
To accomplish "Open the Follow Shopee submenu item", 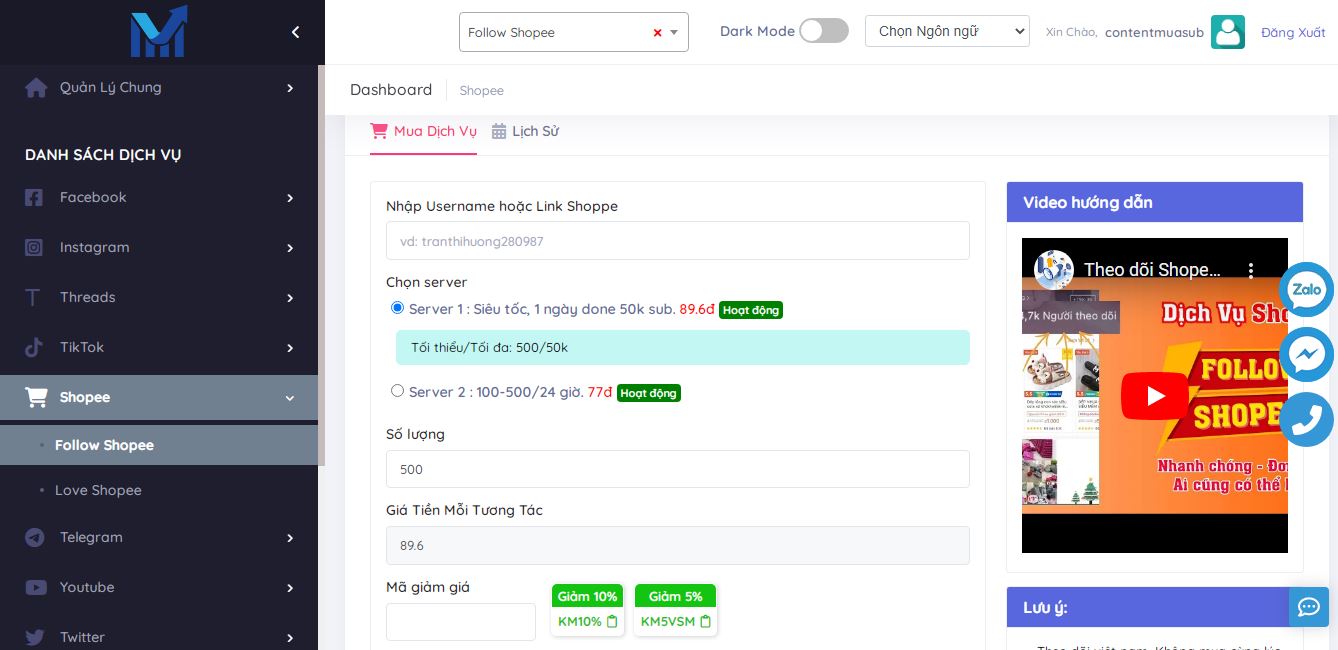I will pyautogui.click(x=159, y=446).
